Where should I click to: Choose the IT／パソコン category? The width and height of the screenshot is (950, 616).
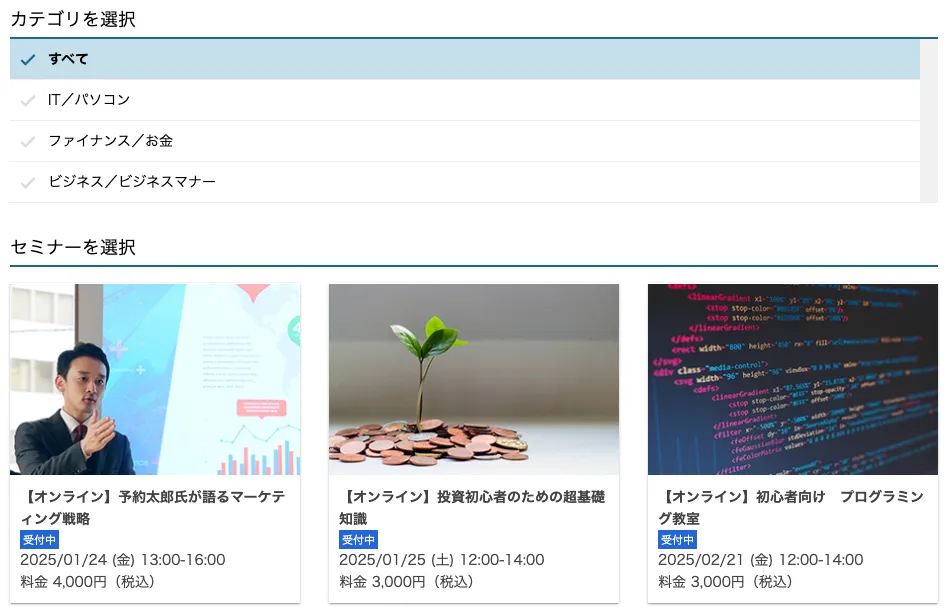tap(89, 100)
